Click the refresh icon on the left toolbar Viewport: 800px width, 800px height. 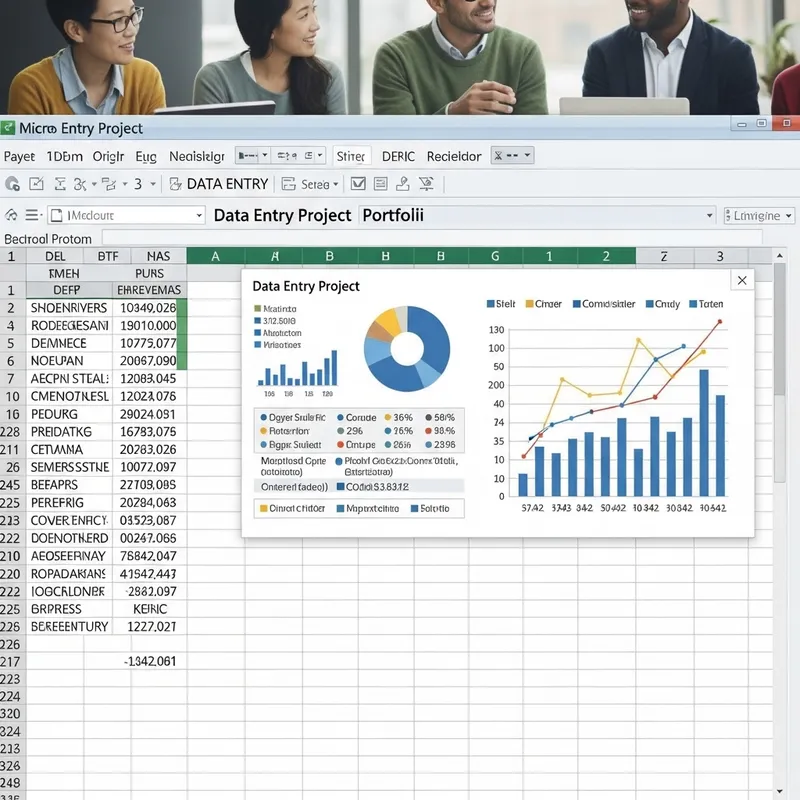point(12,184)
